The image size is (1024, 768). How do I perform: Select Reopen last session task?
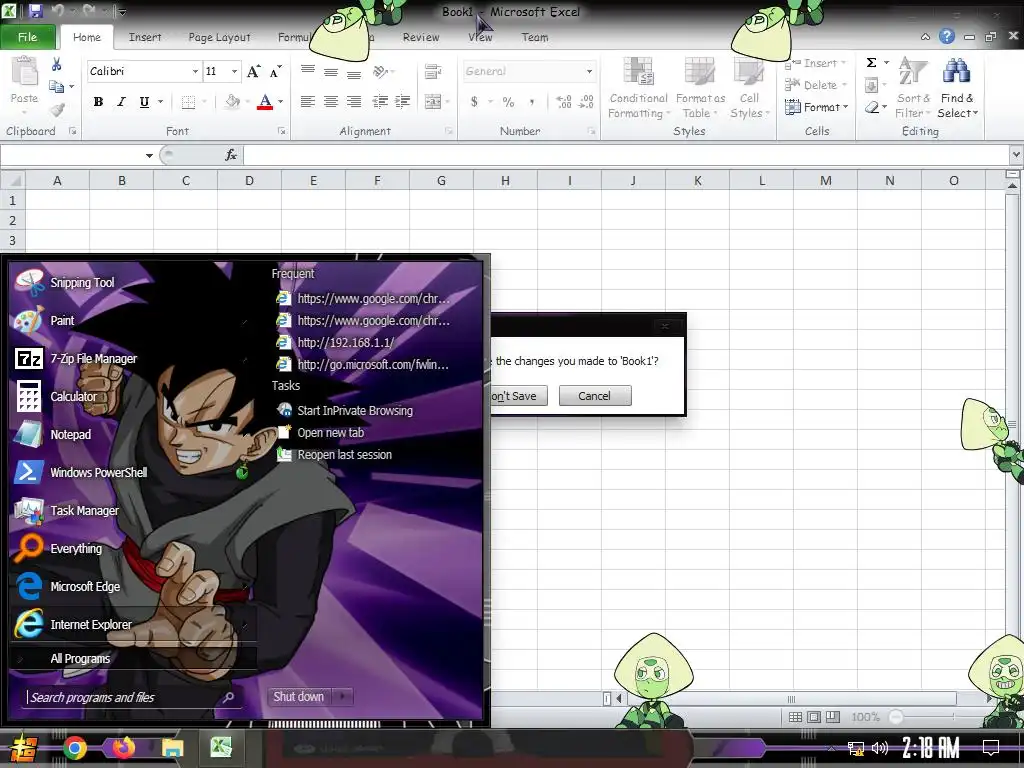[x=344, y=455]
